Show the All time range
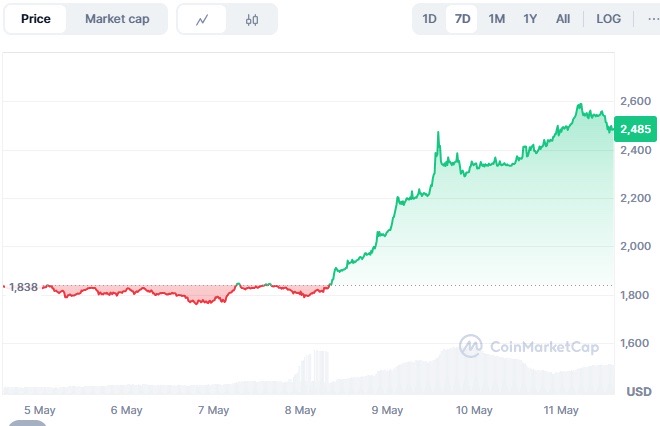The height and width of the screenshot is (426, 660). (x=563, y=19)
